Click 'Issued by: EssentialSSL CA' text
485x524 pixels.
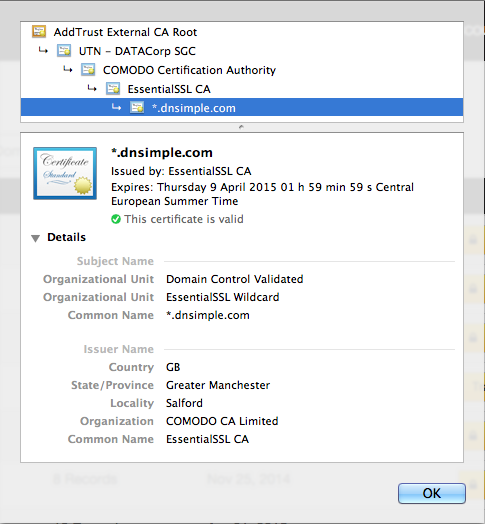coord(181,171)
